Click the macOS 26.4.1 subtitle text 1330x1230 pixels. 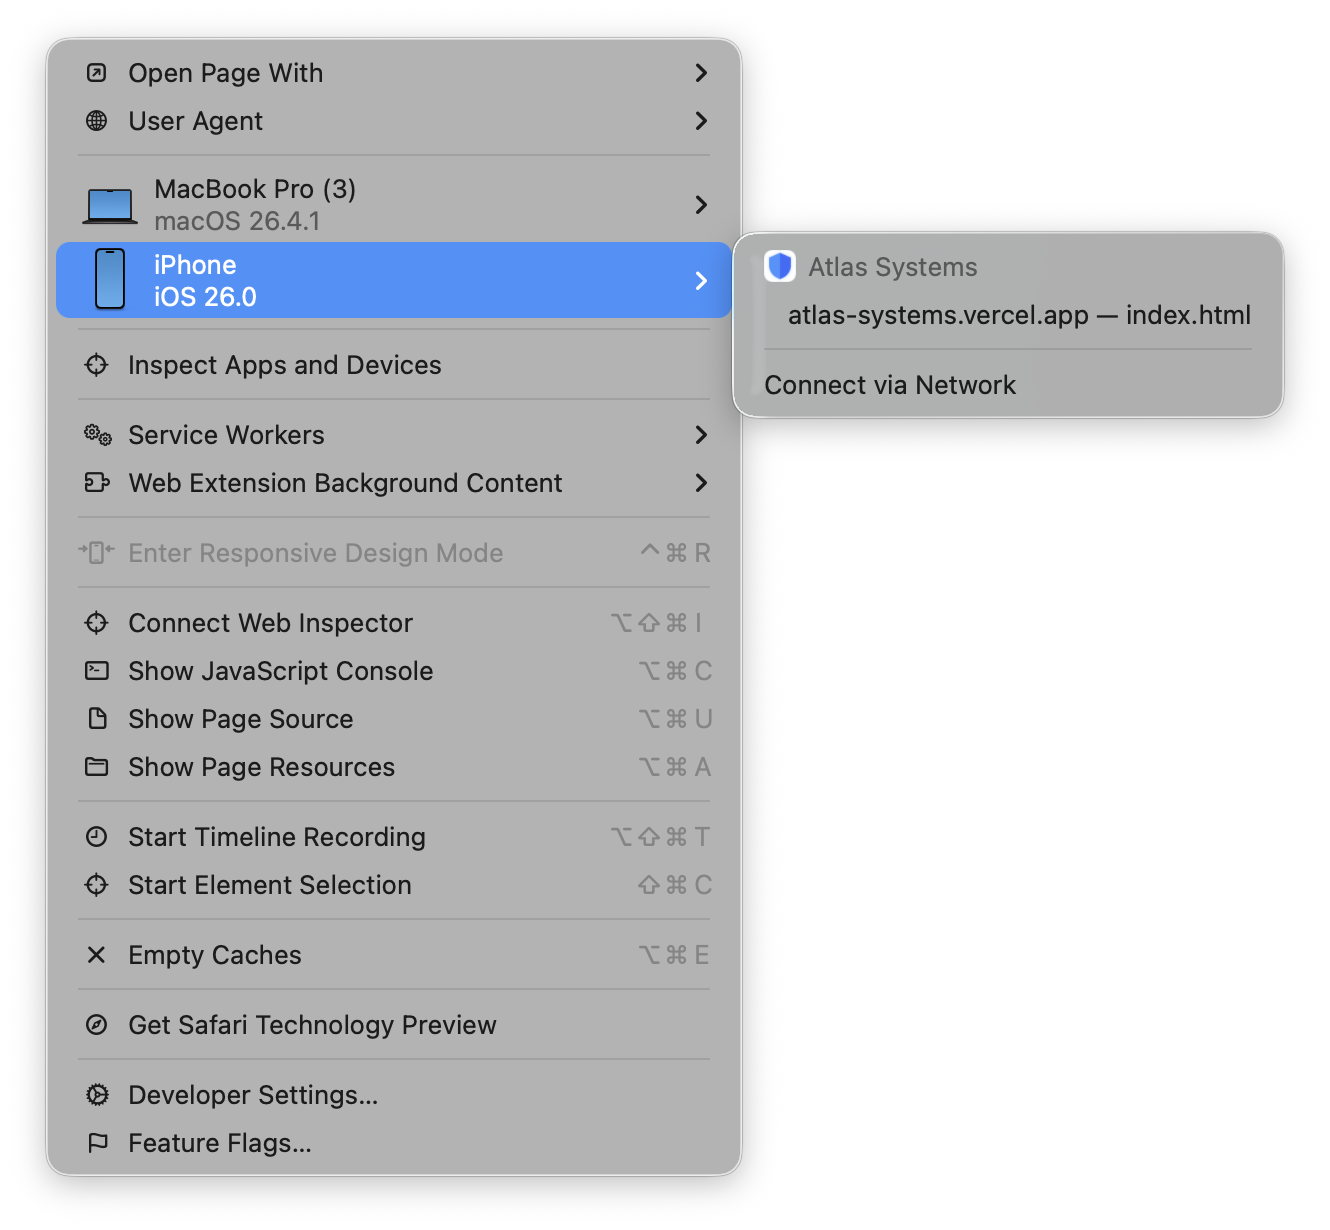tap(237, 221)
